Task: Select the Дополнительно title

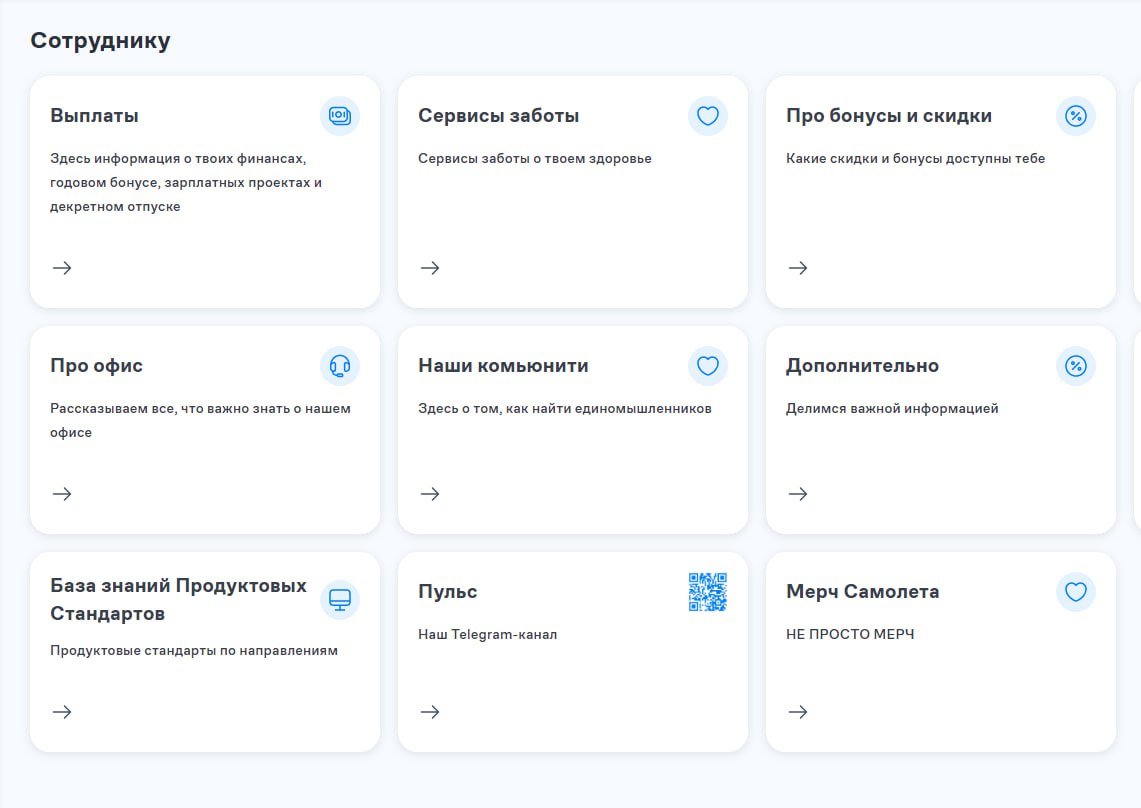Action: (862, 365)
